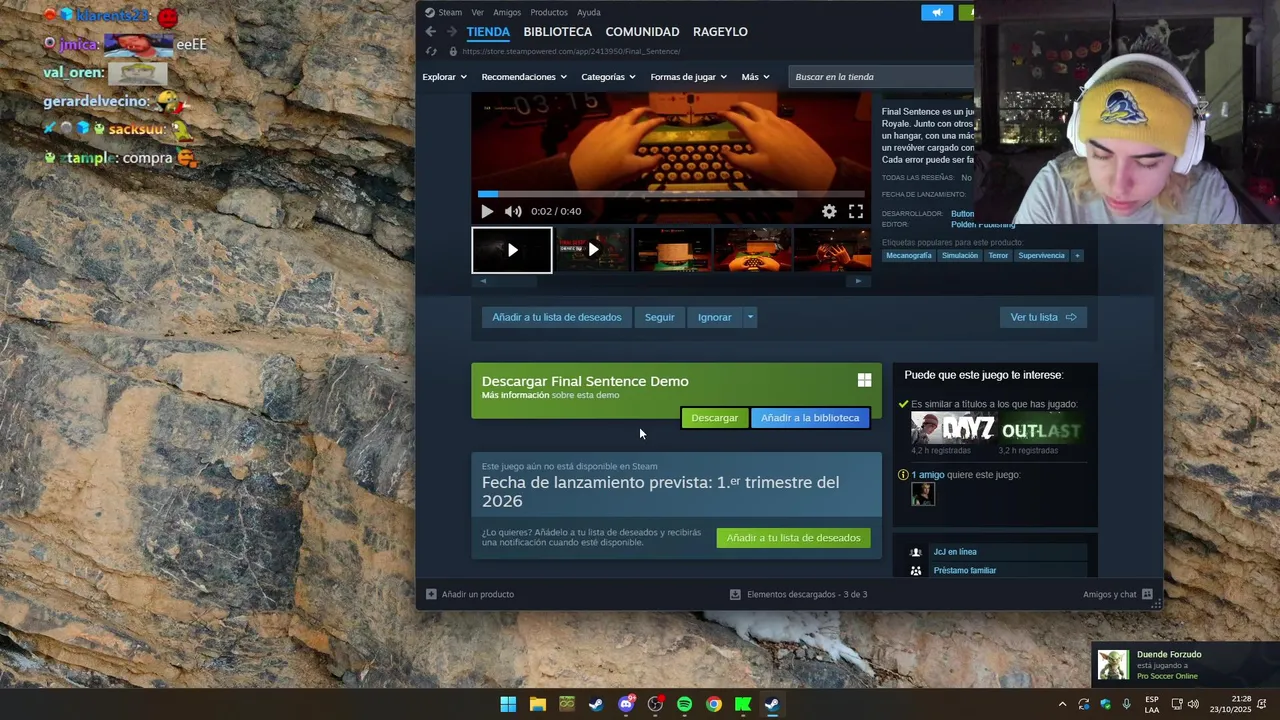Screen dimensions: 1280x720
Task: Go forward with the Steam forward arrow
Action: coord(451,32)
